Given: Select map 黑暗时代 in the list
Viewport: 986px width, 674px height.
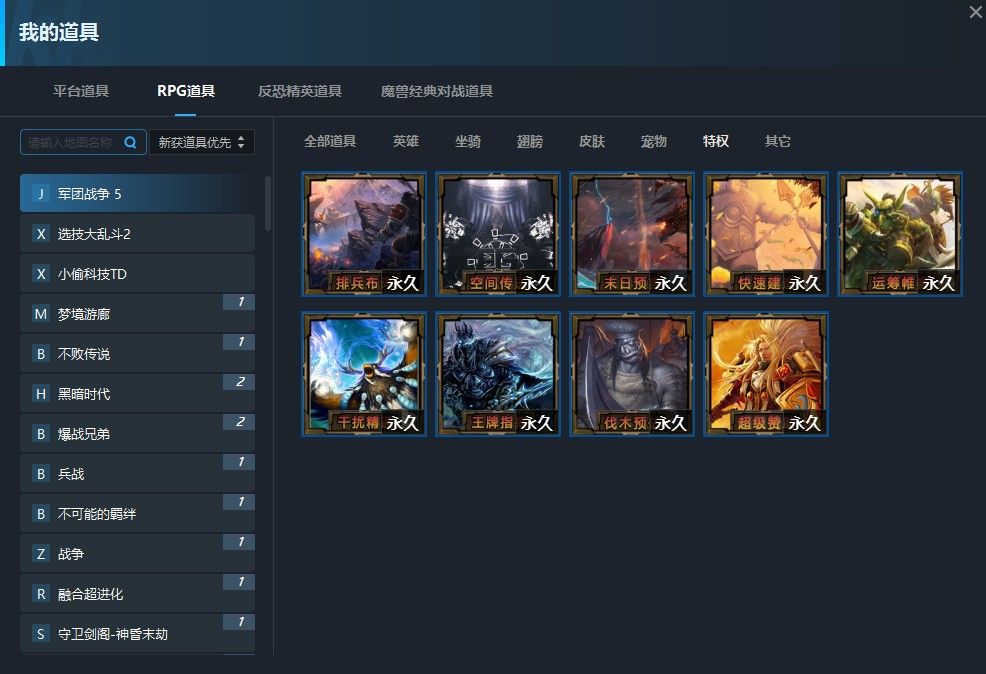Looking at the screenshot, I should pyautogui.click(x=137, y=394).
